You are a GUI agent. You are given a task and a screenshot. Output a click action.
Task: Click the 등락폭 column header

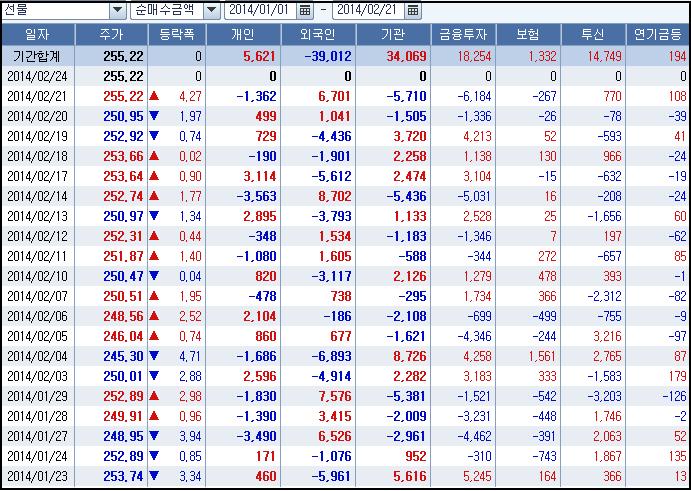click(x=177, y=34)
